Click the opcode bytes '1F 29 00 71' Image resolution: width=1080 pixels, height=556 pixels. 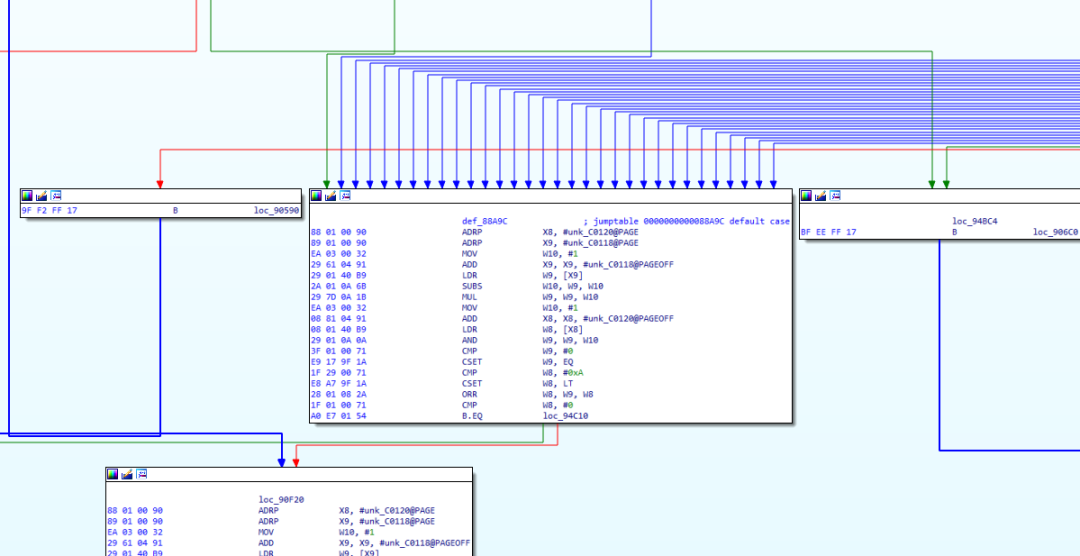pos(339,373)
